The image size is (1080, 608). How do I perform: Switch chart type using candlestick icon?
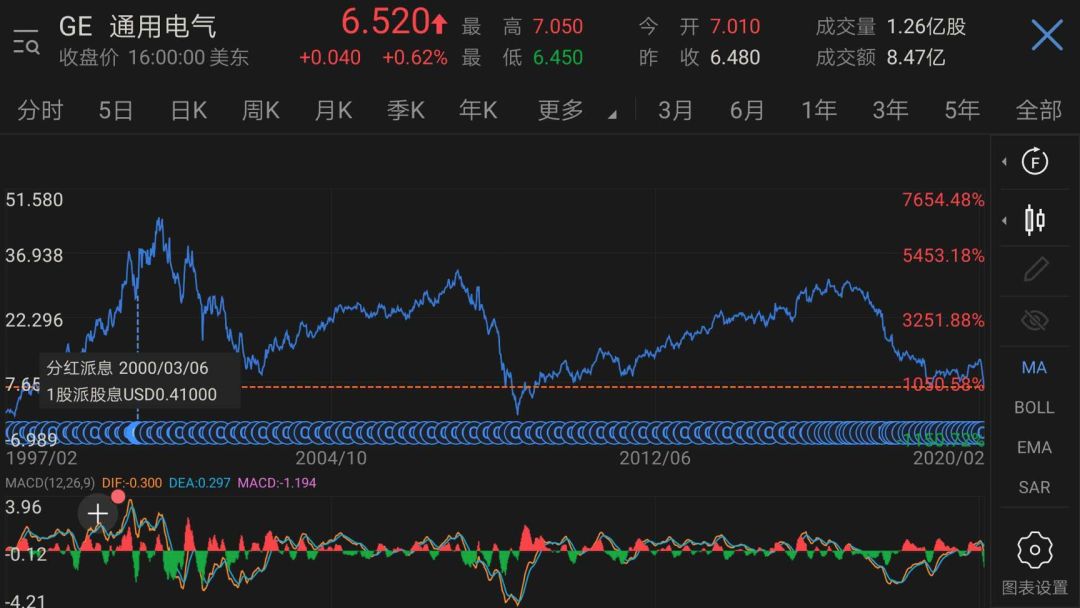1035,220
